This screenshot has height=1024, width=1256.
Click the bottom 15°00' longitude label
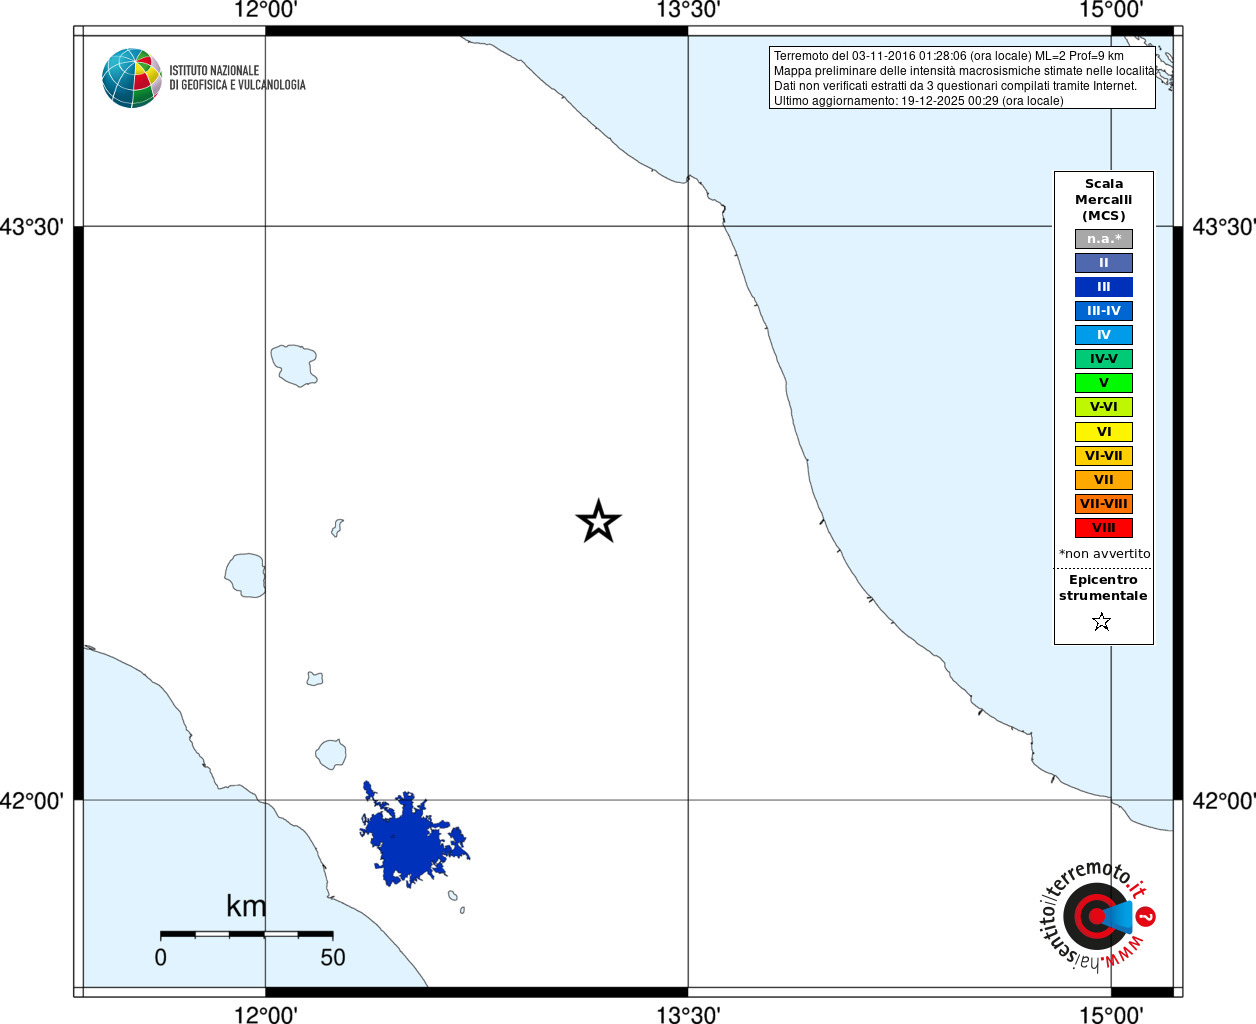pos(1111,1014)
